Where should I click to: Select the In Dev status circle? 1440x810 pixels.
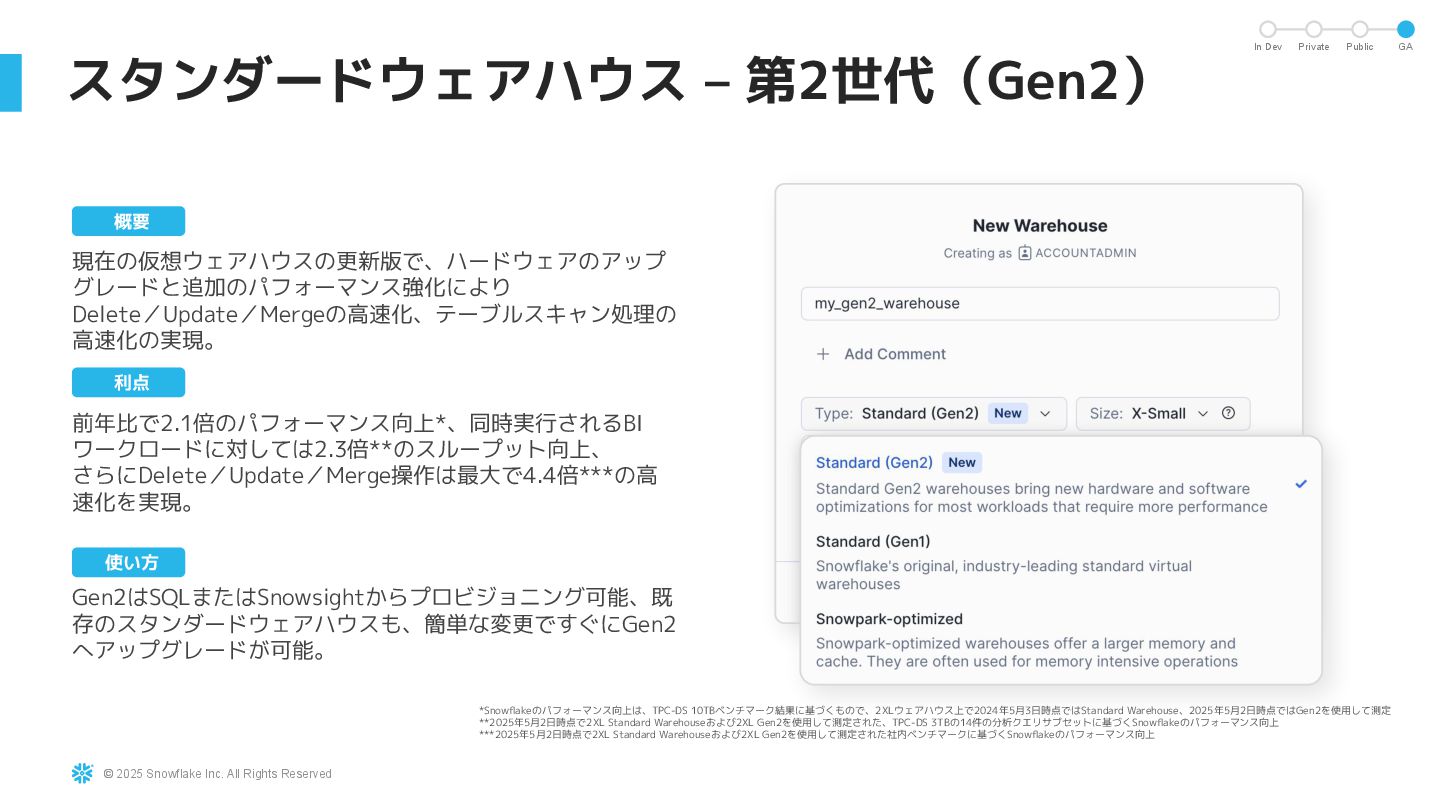(x=1268, y=29)
